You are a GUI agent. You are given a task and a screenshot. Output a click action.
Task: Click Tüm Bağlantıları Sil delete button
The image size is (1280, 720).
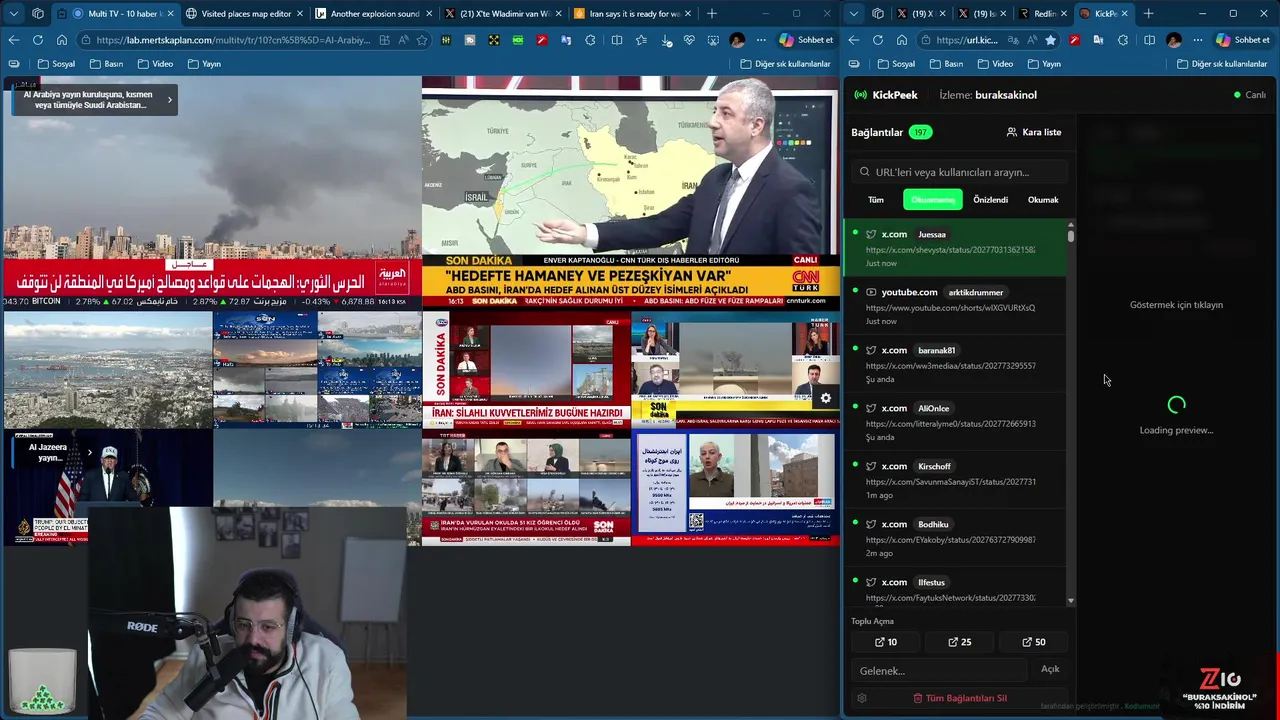[x=960, y=698]
